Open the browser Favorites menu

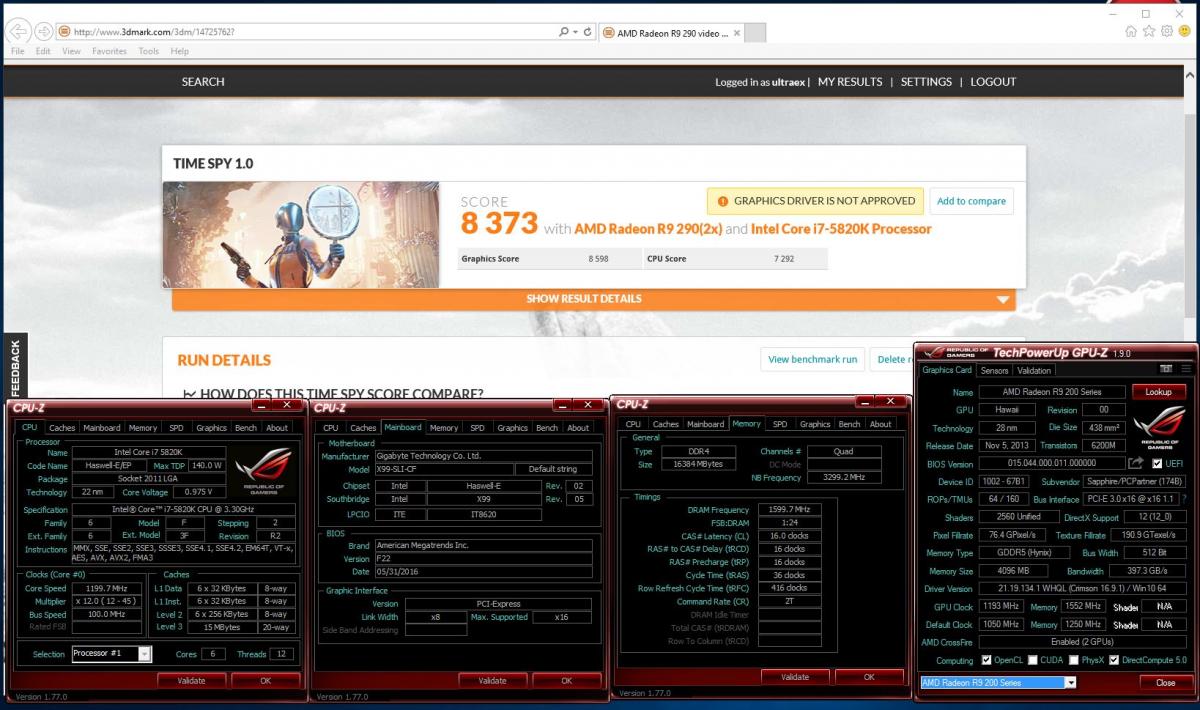[x=109, y=51]
